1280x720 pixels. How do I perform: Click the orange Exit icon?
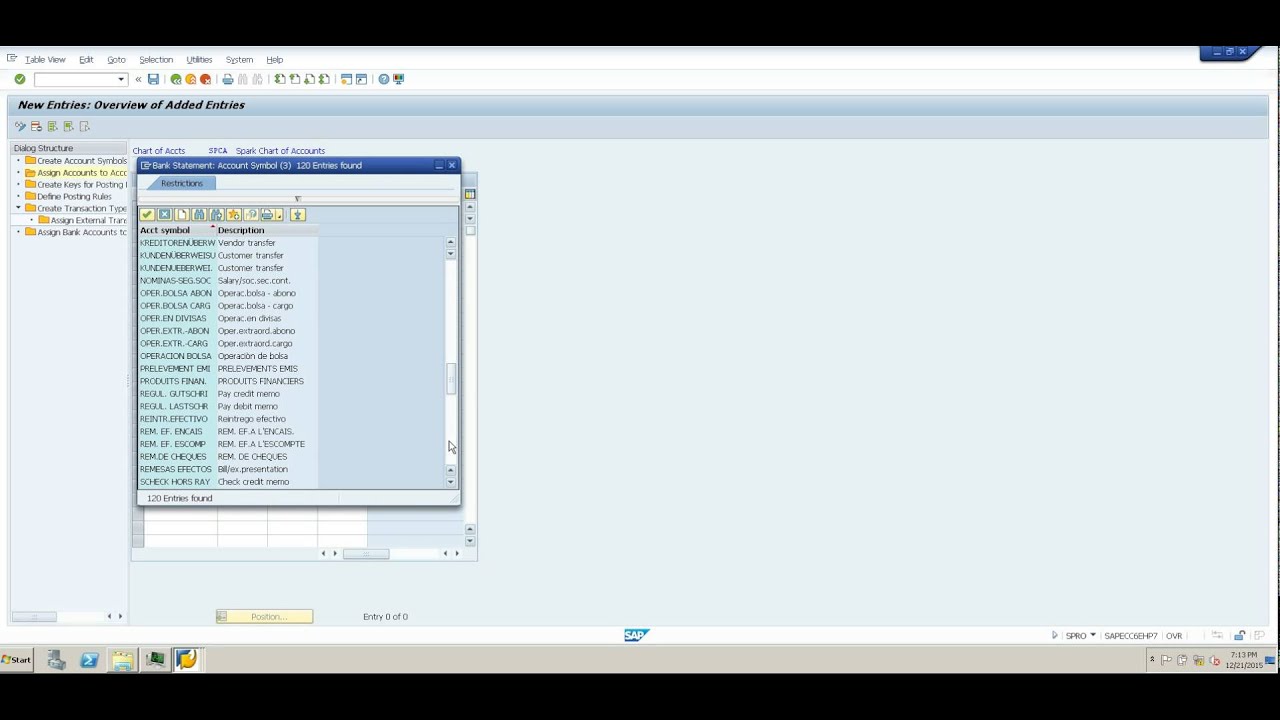(190, 79)
